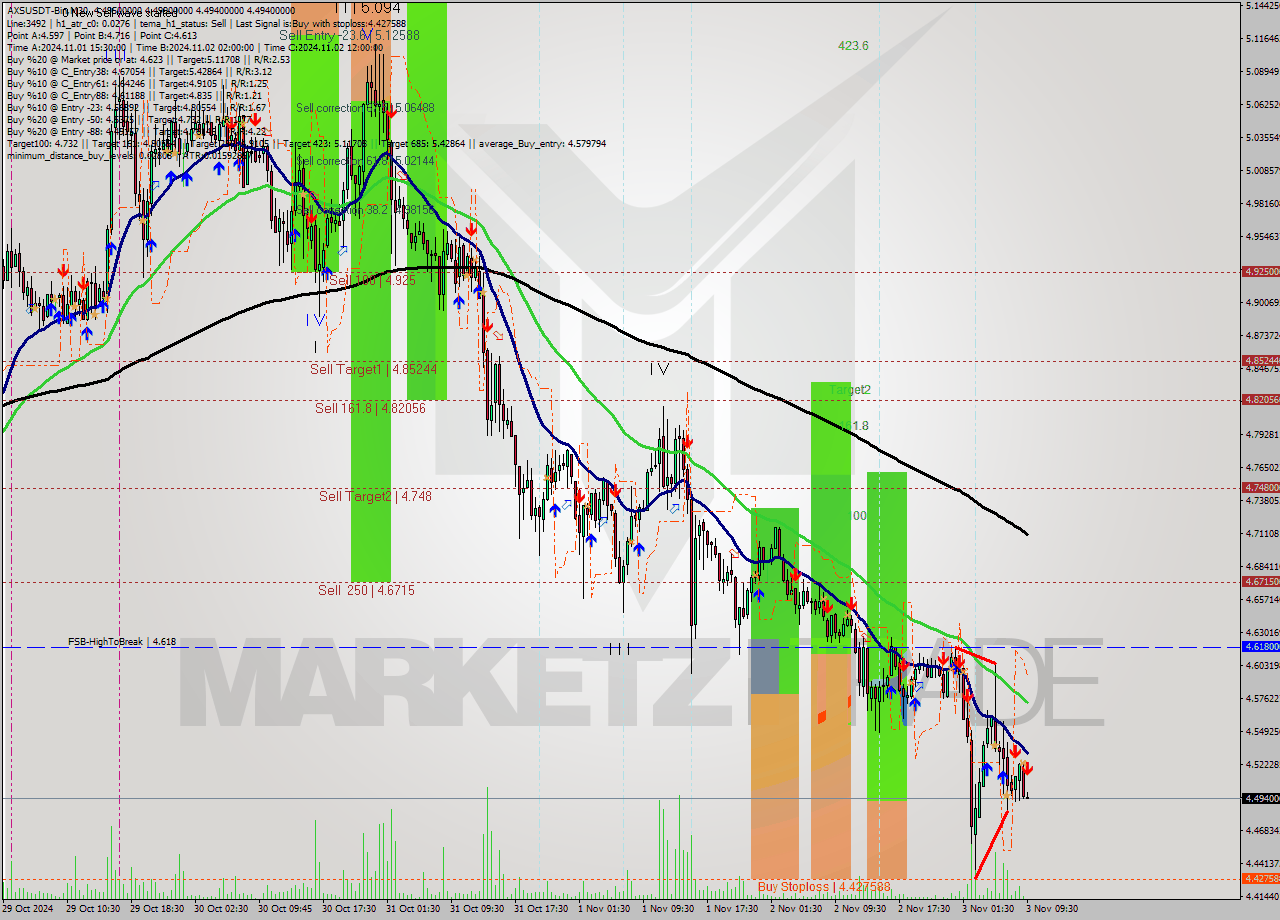The width and height of the screenshot is (1280, 920).
Task: Click the 'Sell 250 | 4.6715' label
Action: 366,591
